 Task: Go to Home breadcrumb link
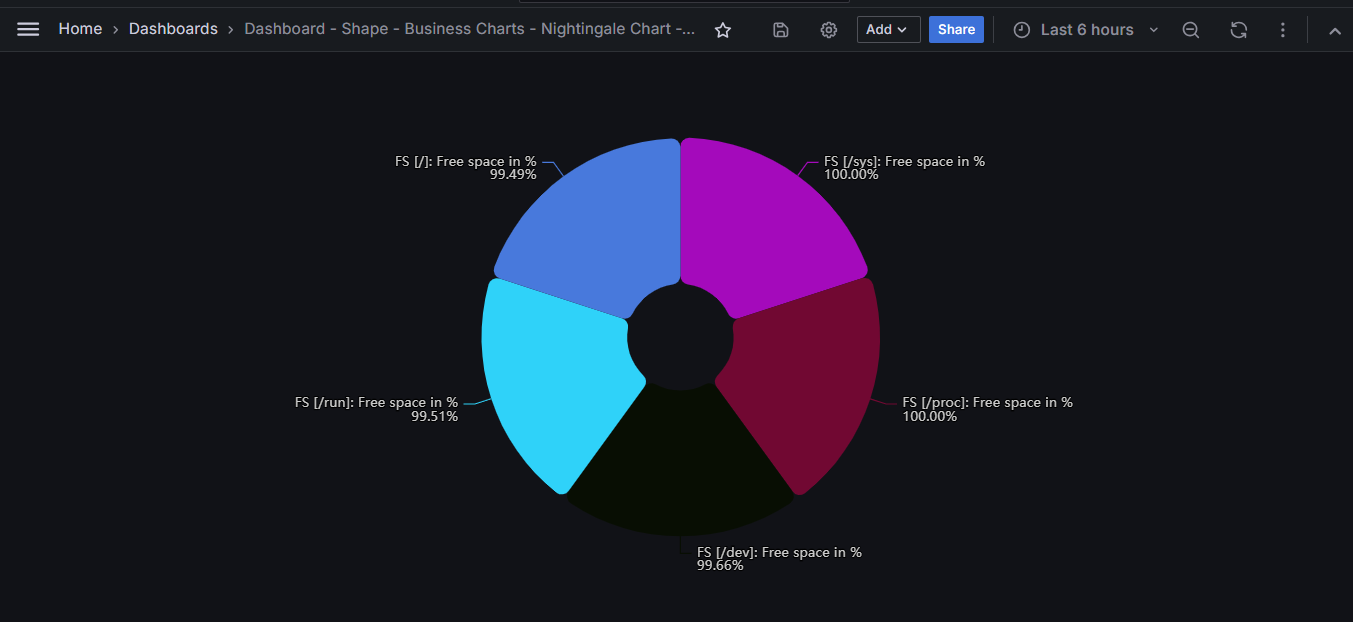click(80, 29)
